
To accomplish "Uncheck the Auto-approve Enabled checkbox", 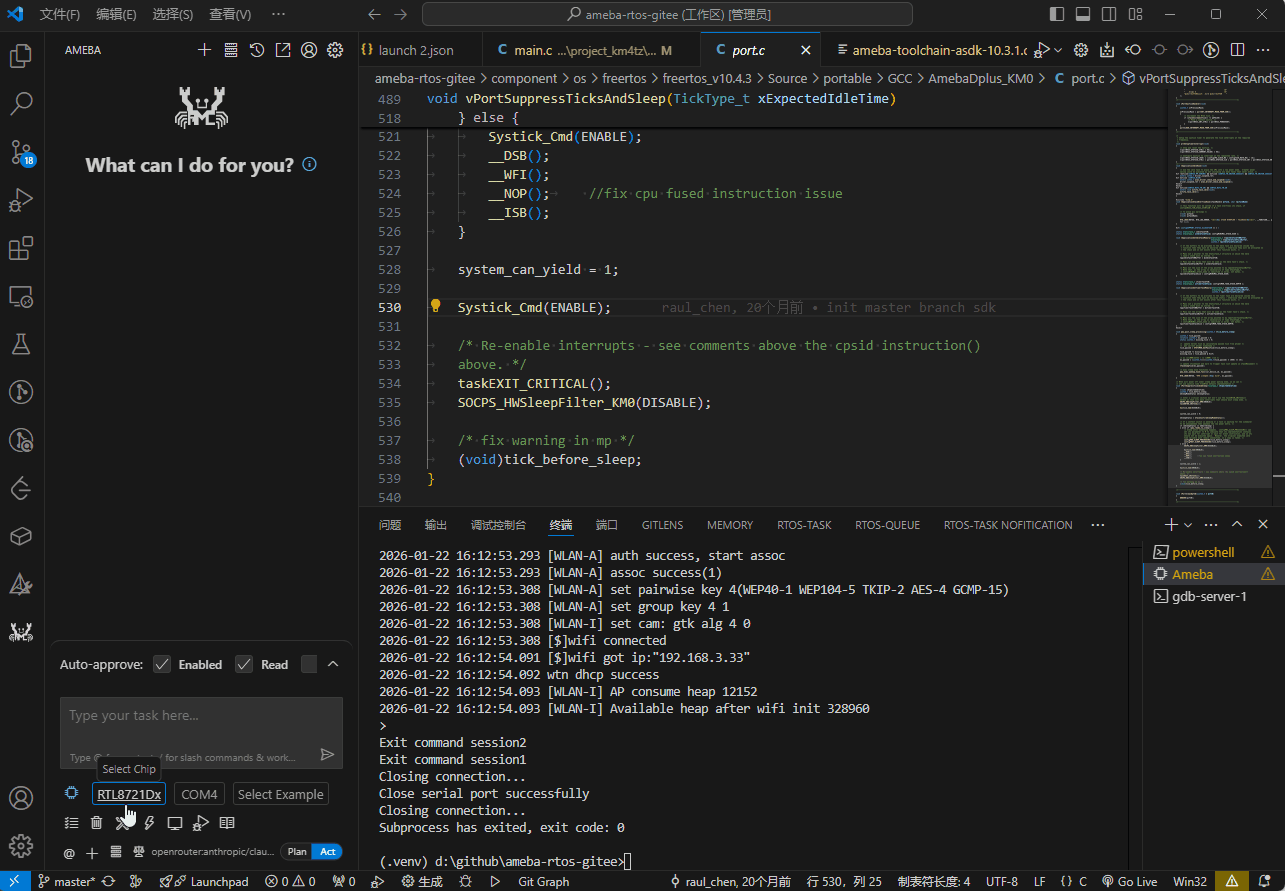I will tap(162, 665).
